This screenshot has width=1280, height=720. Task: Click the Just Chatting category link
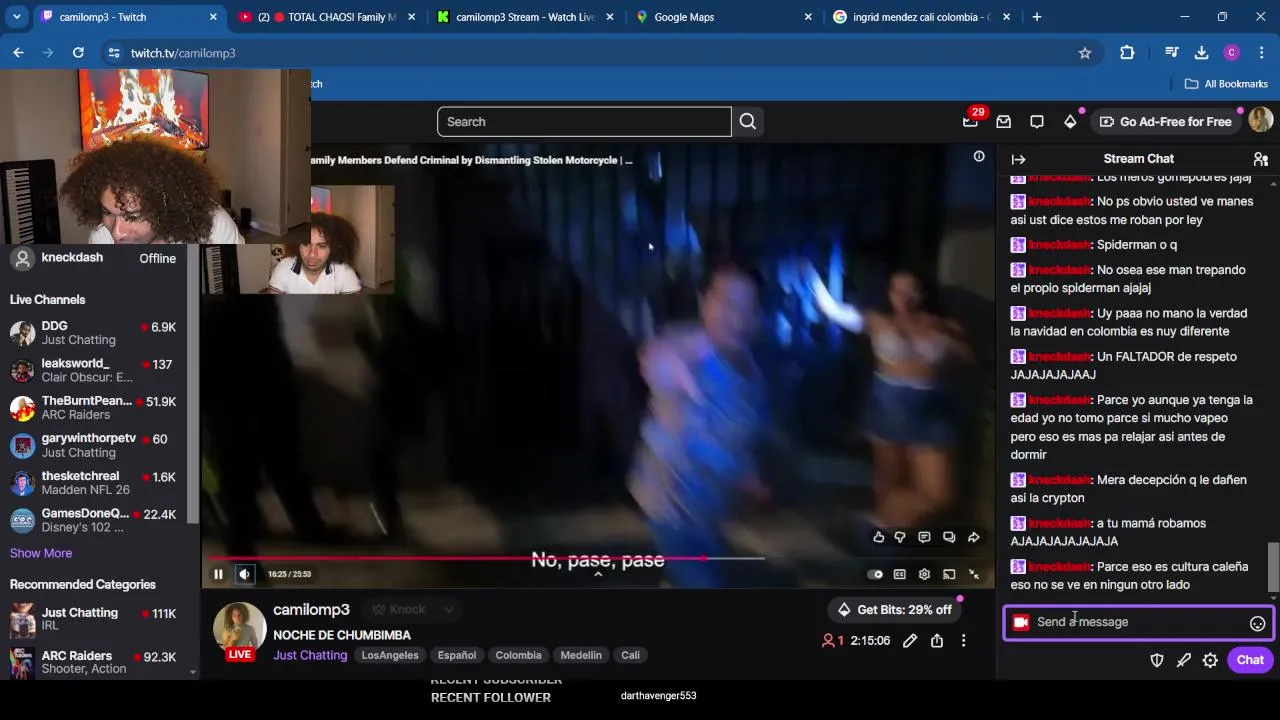click(310, 655)
